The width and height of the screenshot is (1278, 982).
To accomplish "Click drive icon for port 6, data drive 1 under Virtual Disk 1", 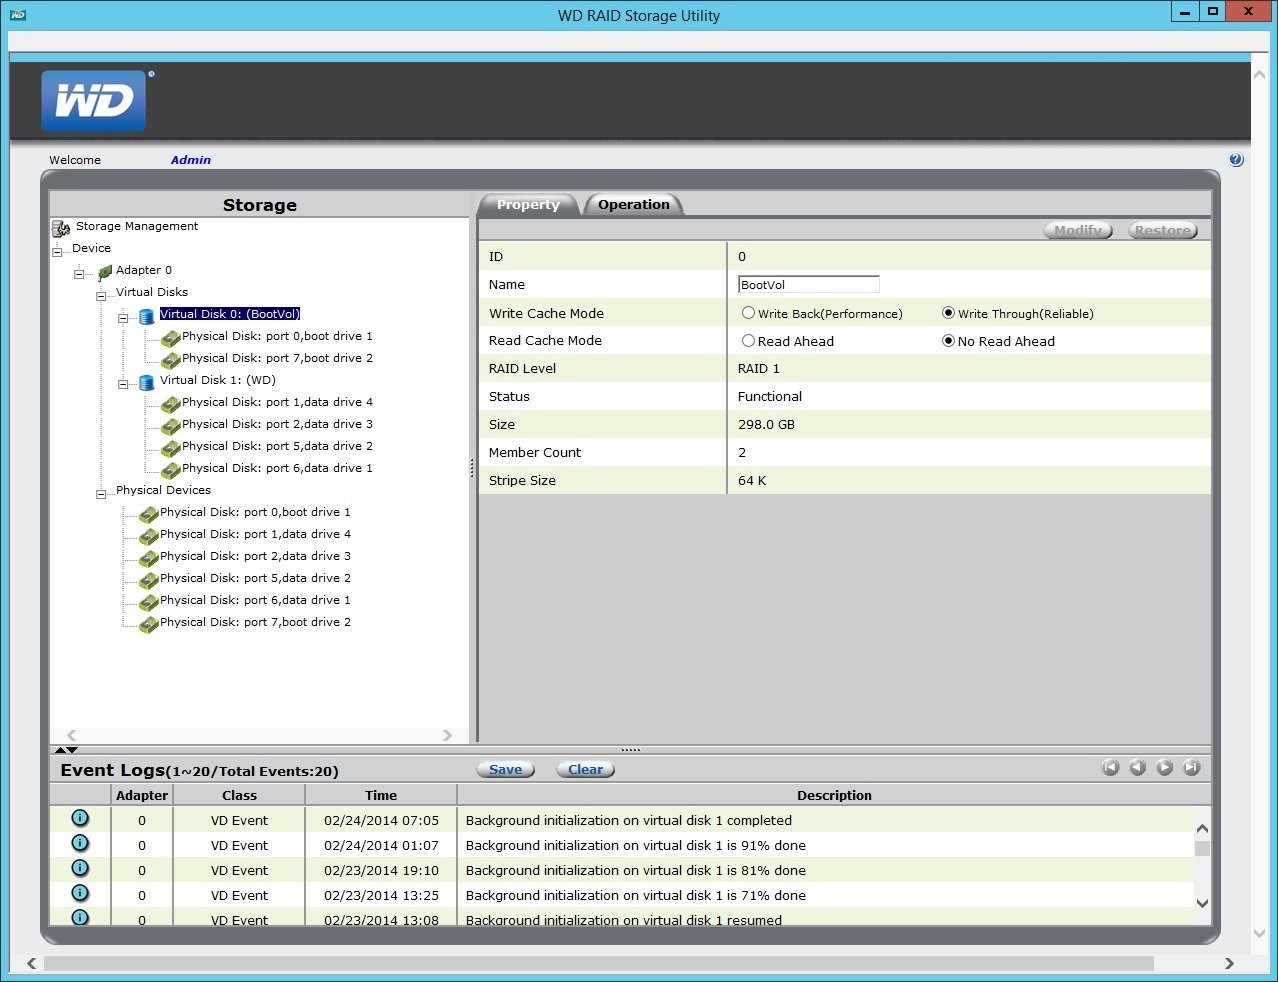I will pyautogui.click(x=170, y=471).
